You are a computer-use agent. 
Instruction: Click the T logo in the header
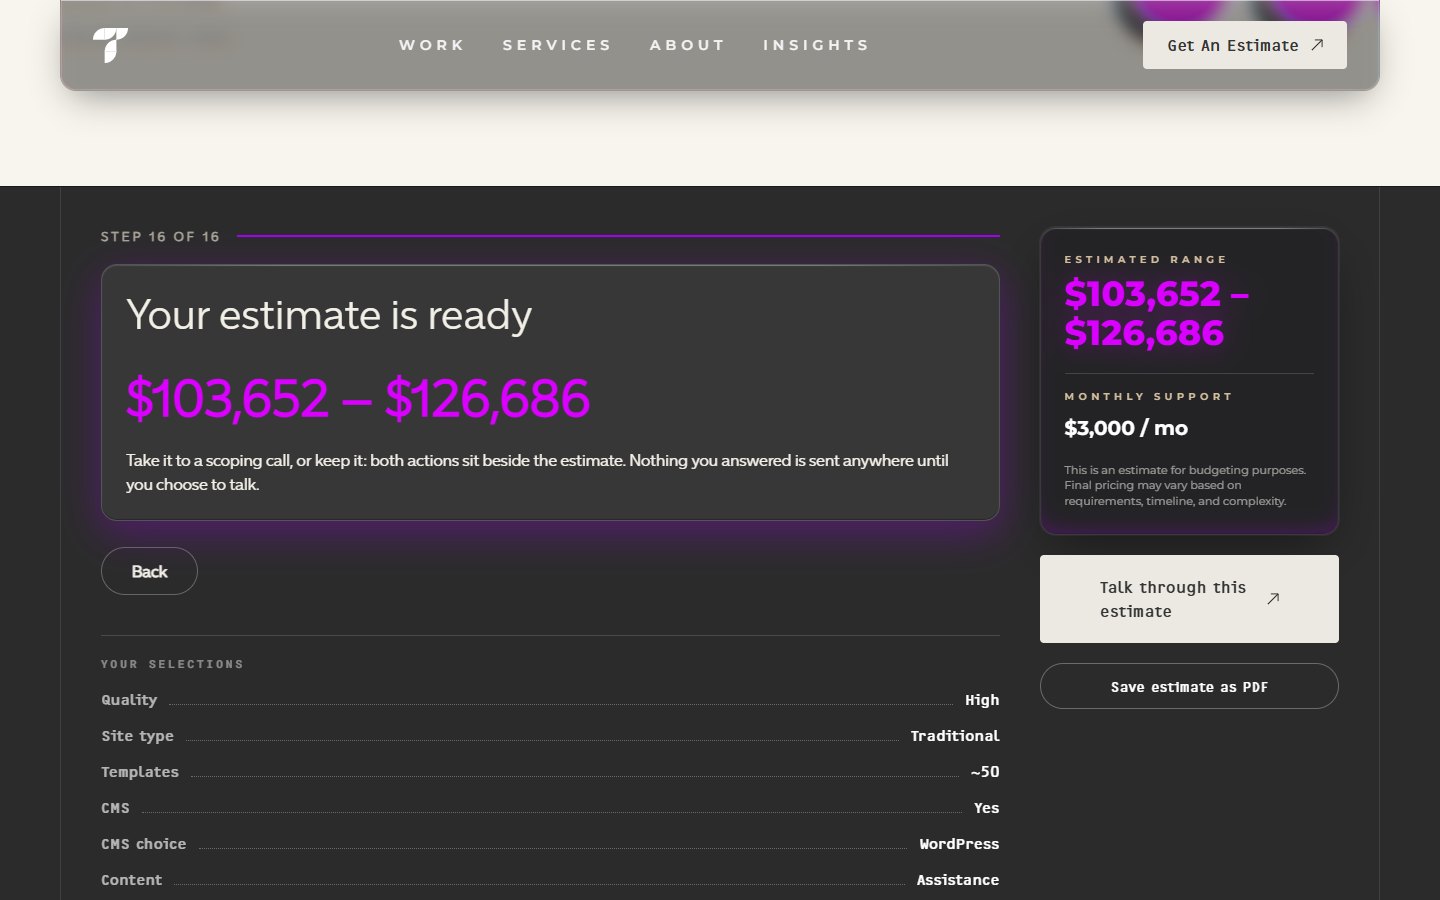[110, 45]
